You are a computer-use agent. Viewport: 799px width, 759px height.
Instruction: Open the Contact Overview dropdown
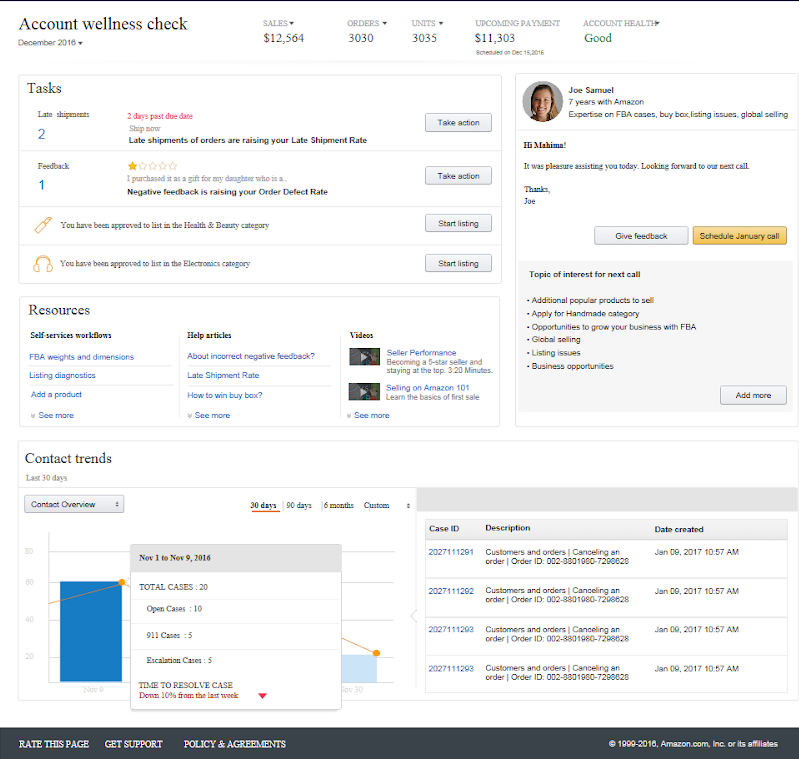coord(74,504)
